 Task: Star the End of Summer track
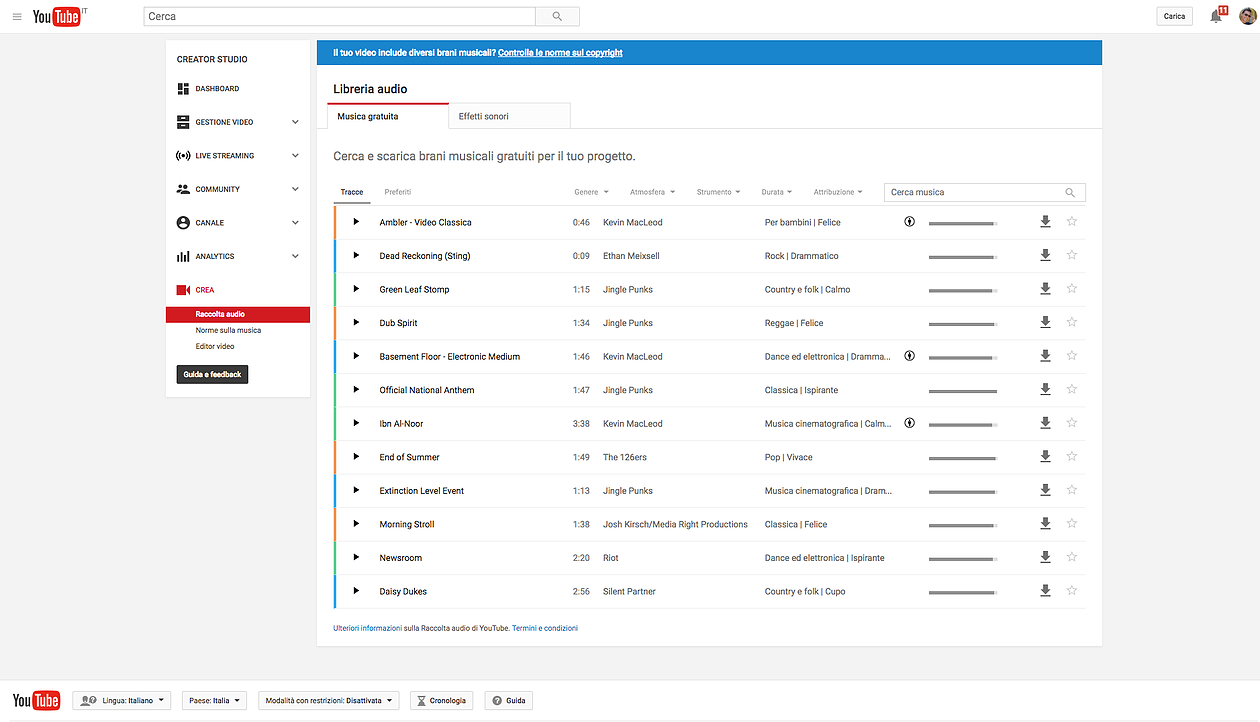[x=1072, y=457]
